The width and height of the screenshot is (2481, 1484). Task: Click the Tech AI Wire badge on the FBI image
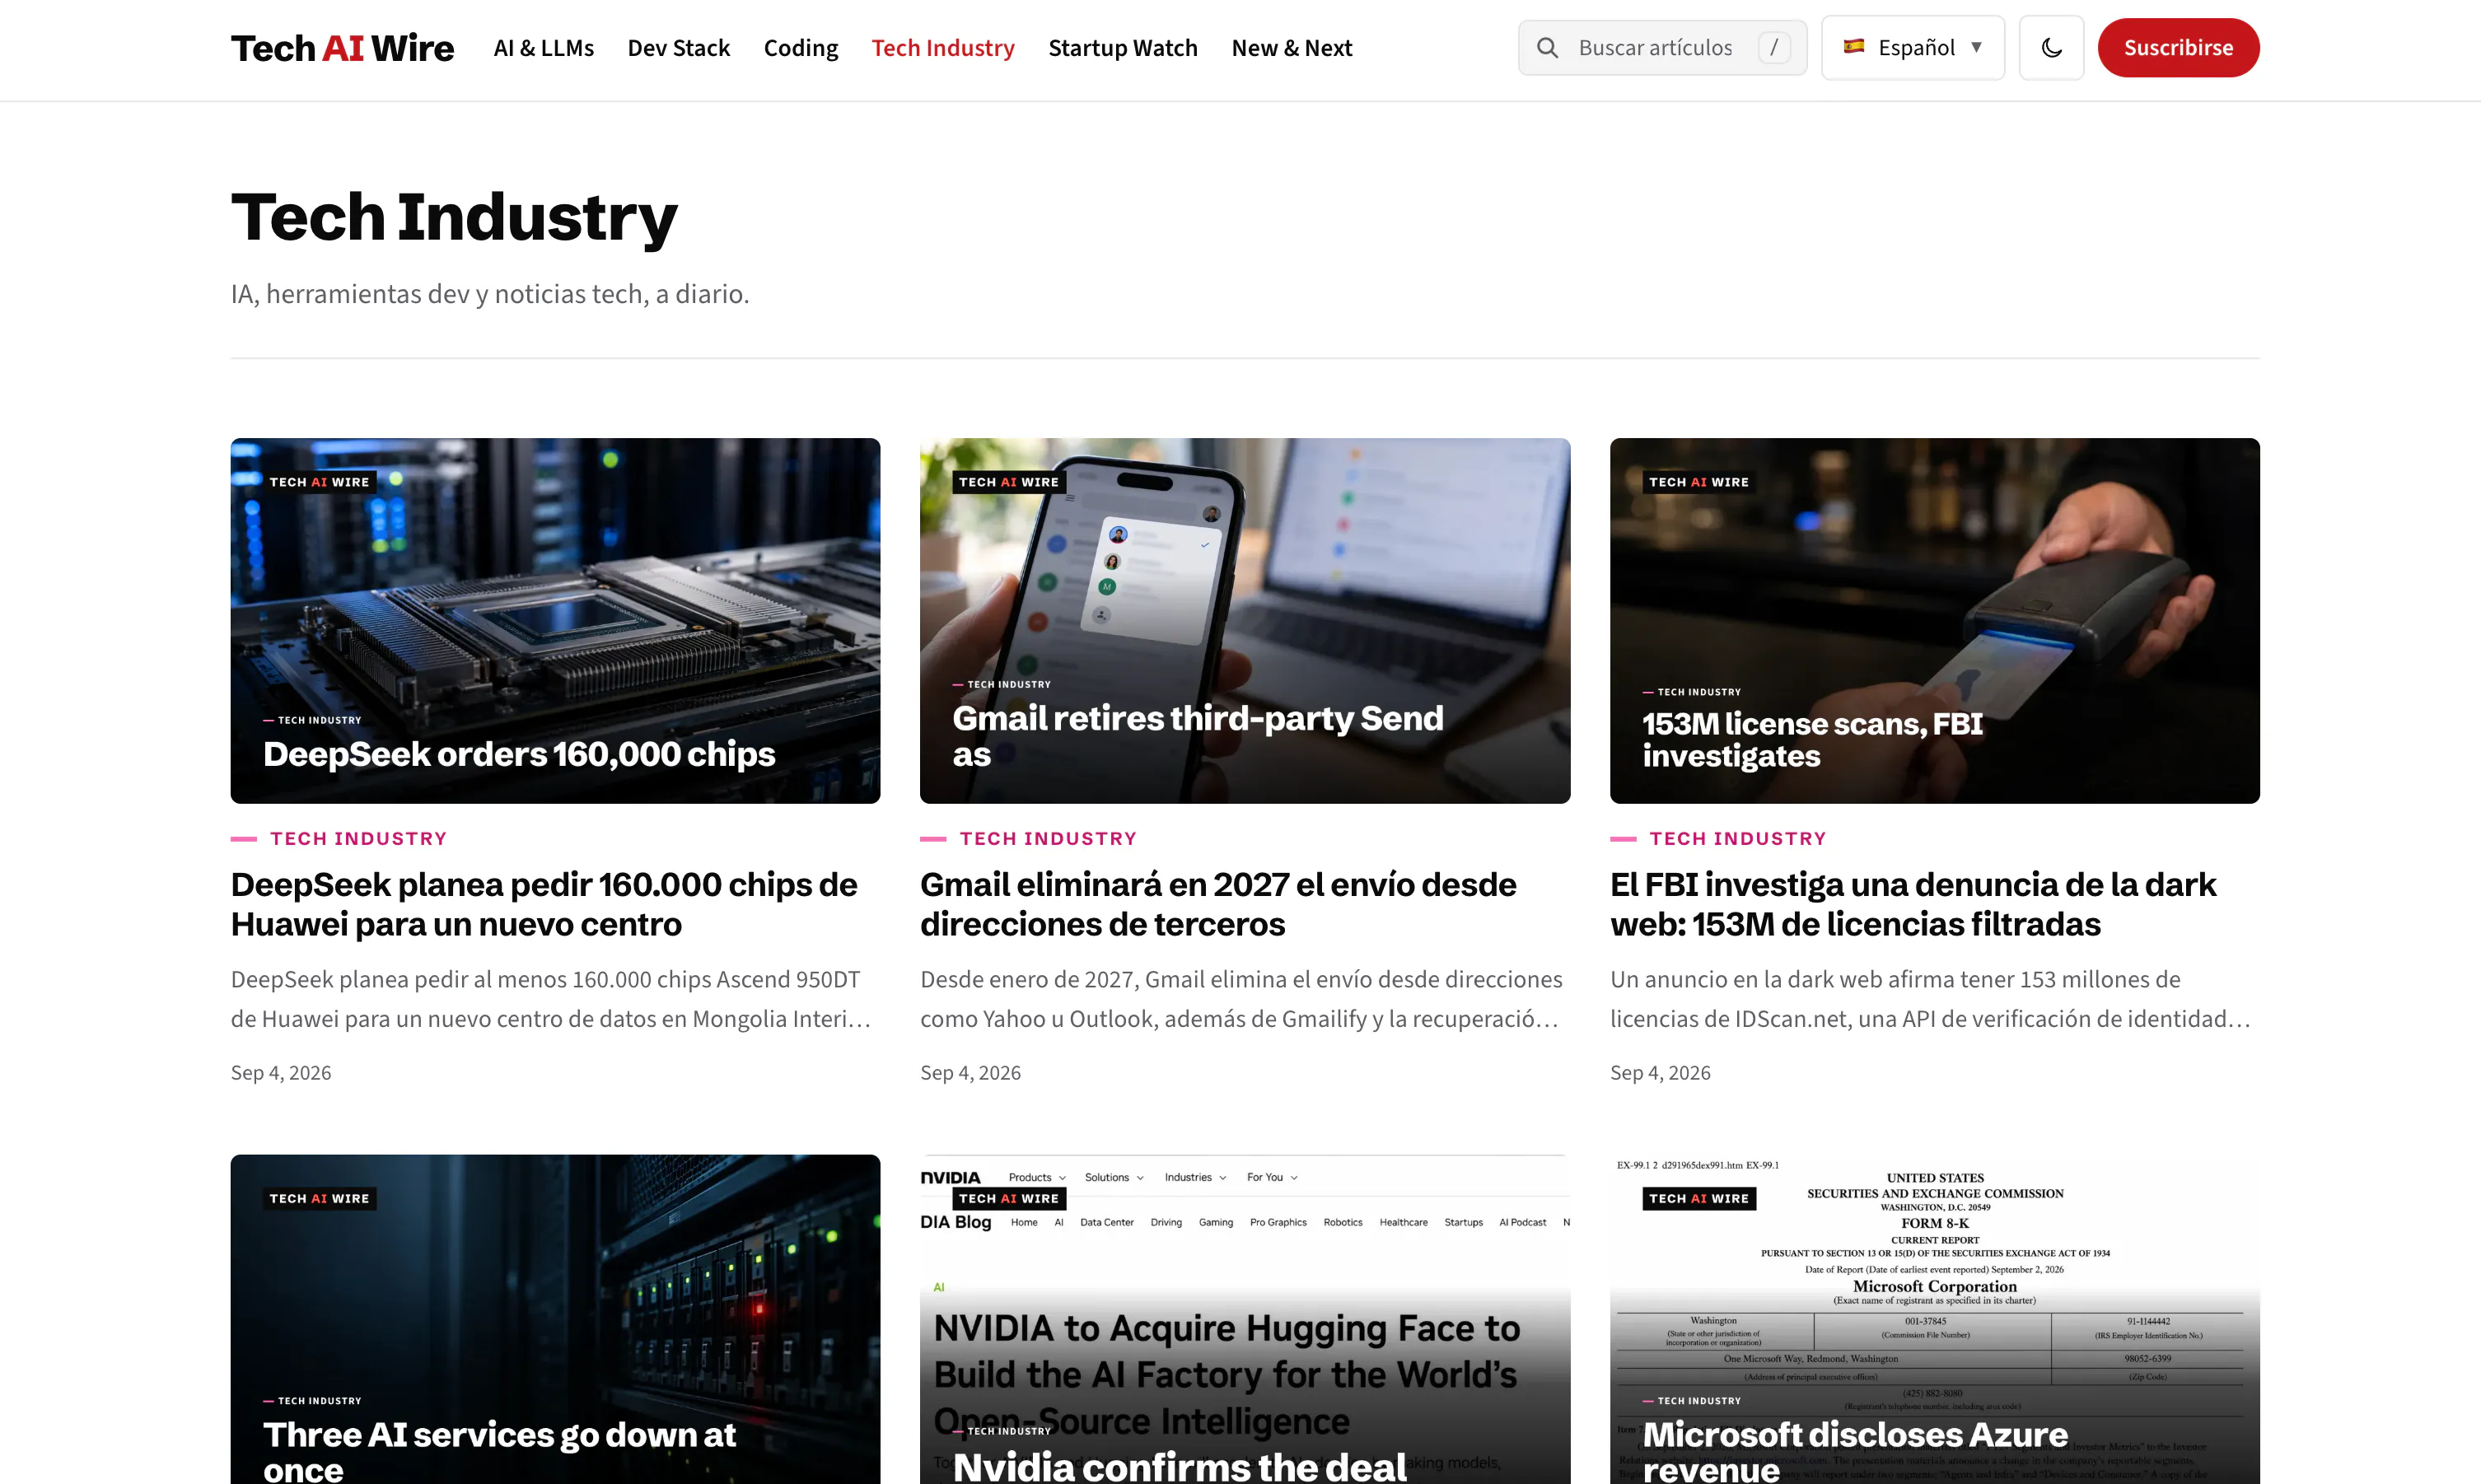click(1699, 482)
